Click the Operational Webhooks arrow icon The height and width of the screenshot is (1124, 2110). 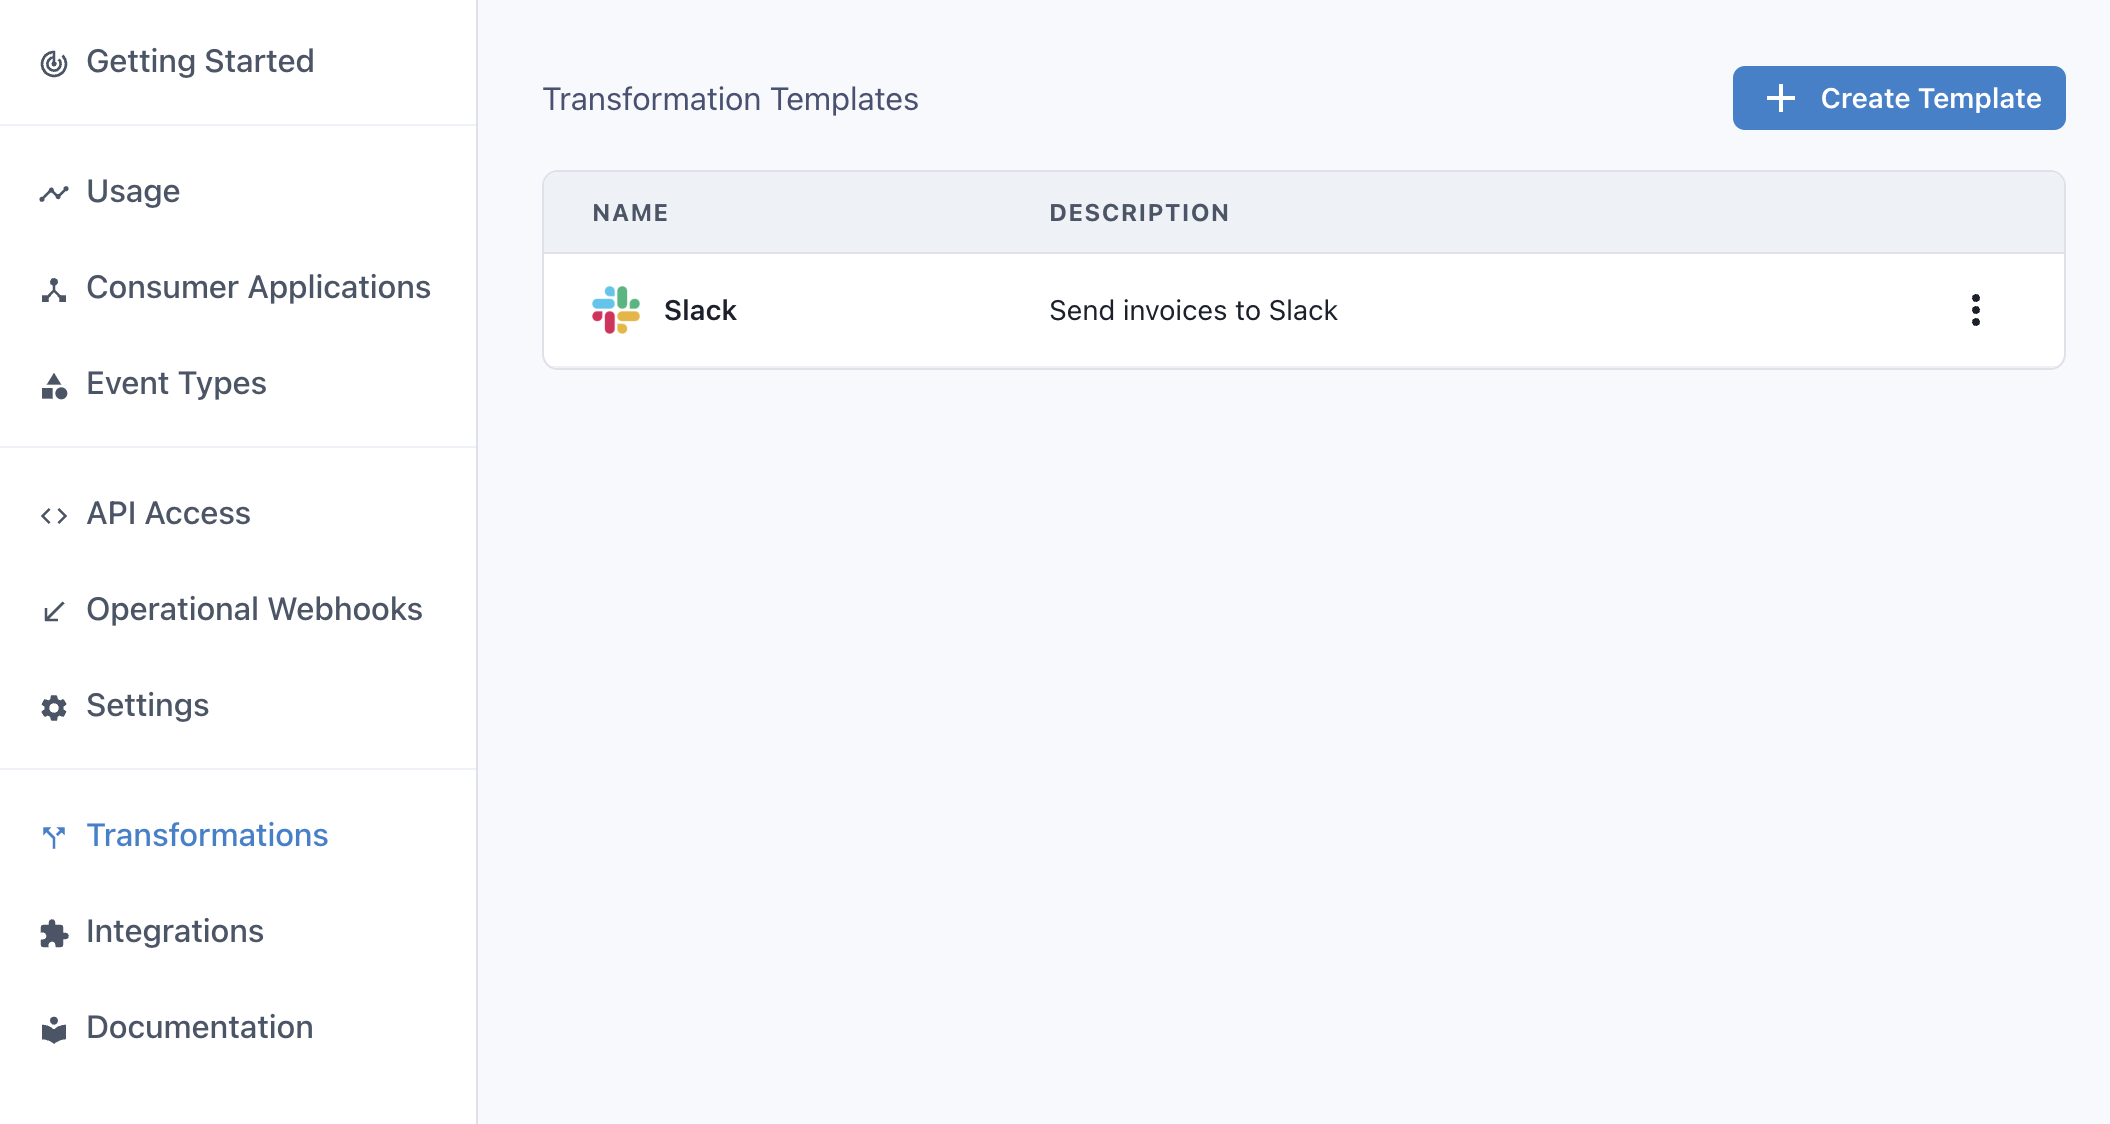(x=54, y=612)
